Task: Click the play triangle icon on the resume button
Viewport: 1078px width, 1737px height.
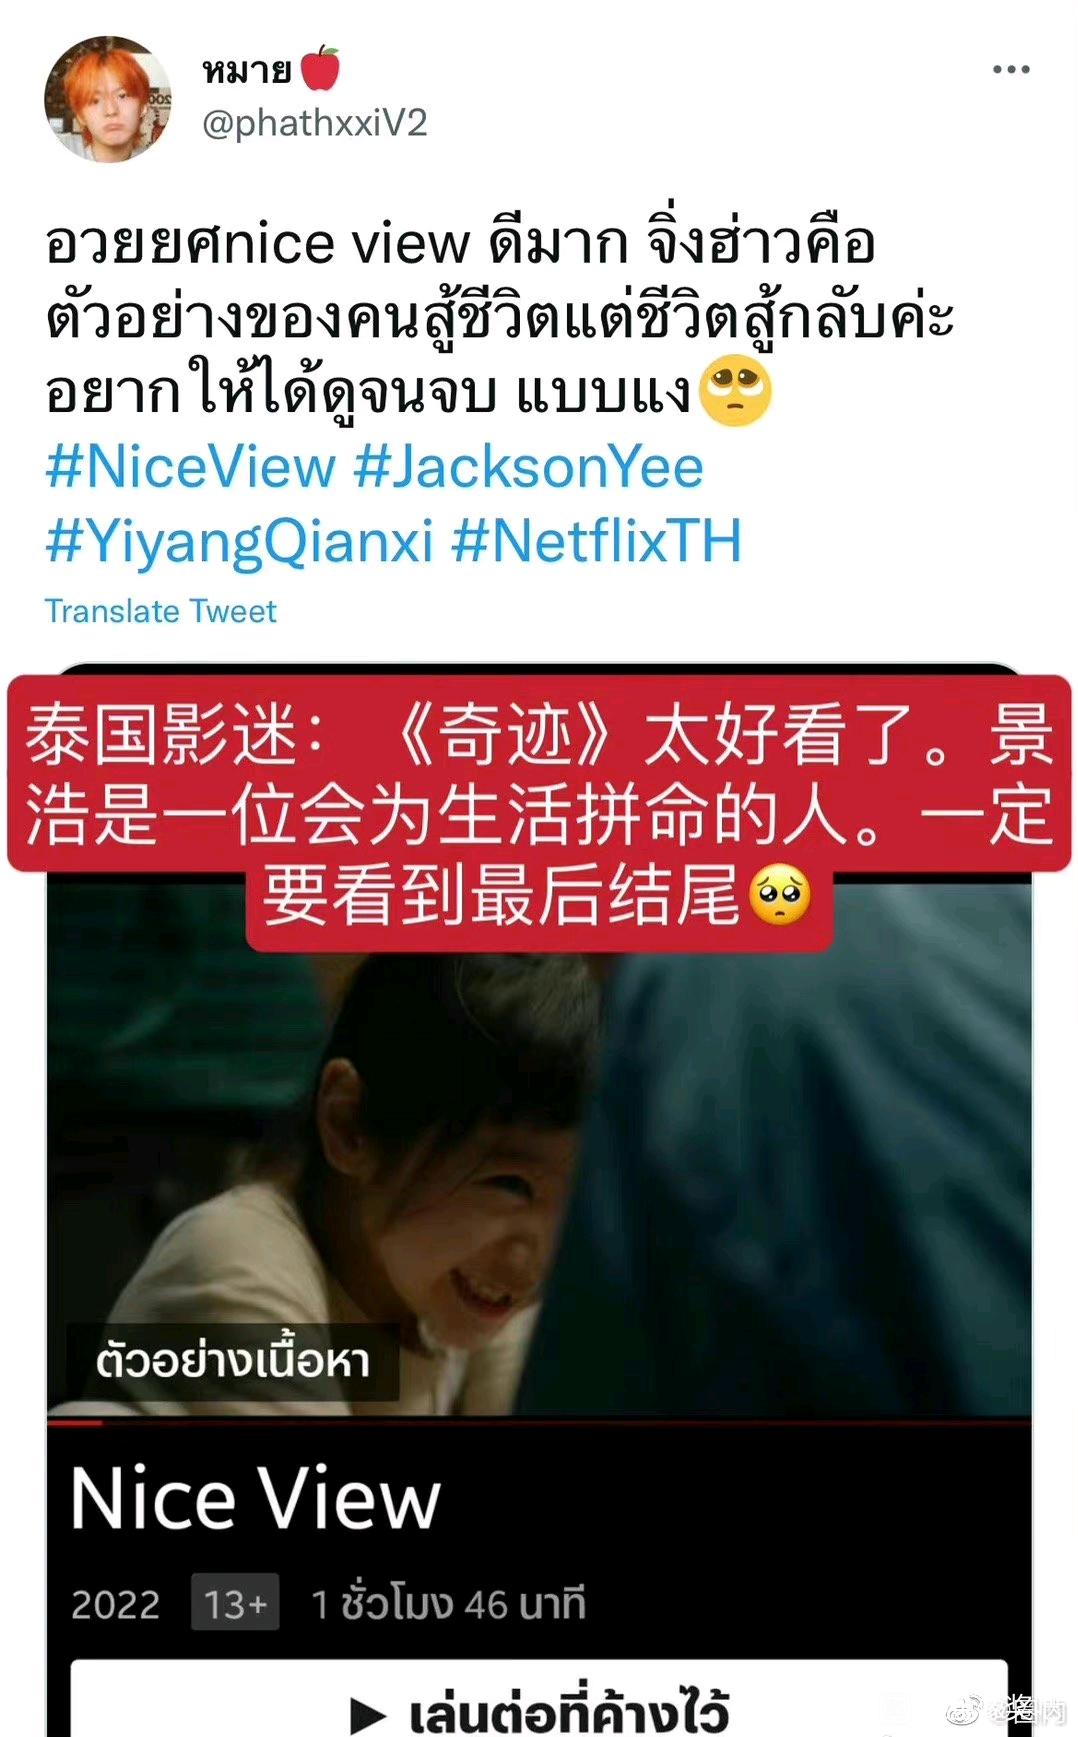Action: coord(368,1714)
